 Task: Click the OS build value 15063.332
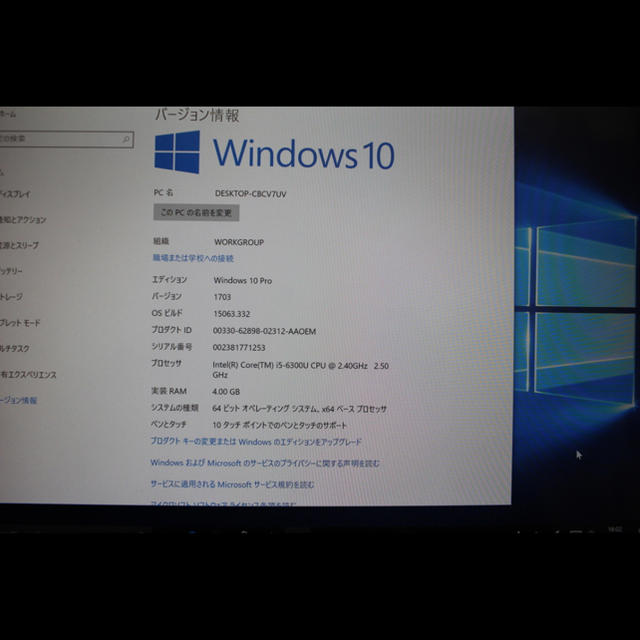[231, 314]
